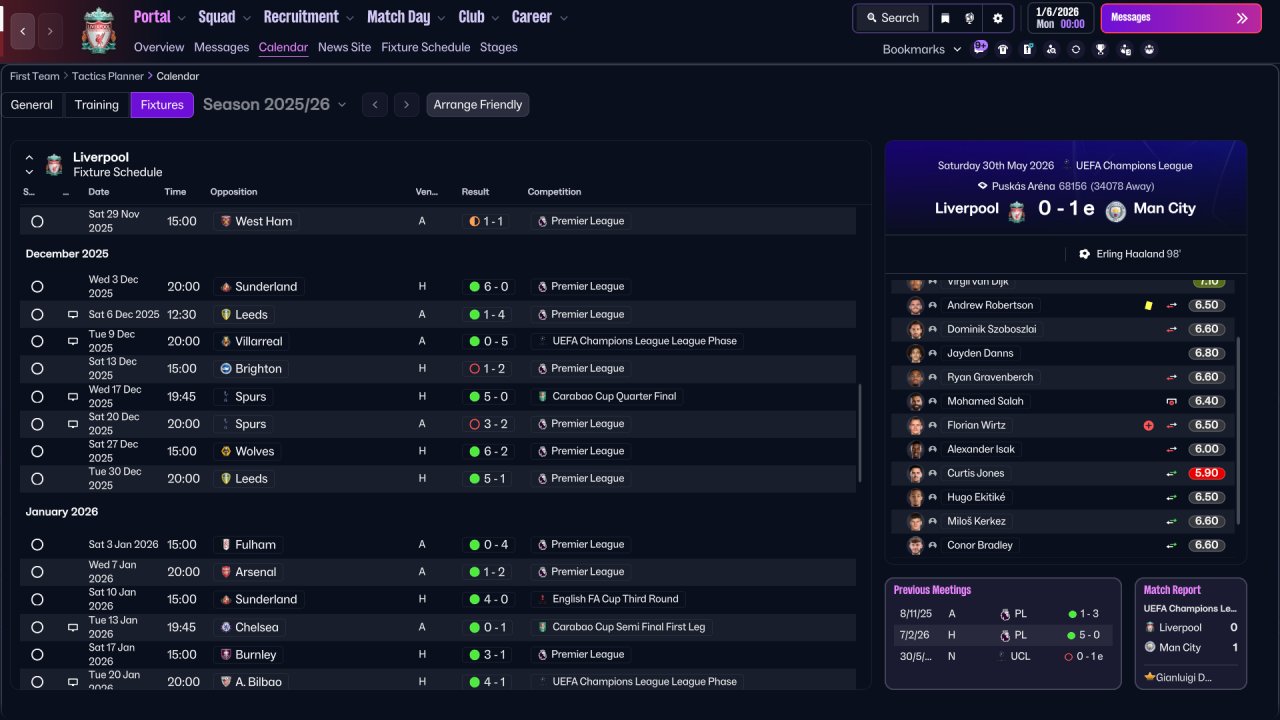
Task: Select the radio circle for Sunderland 6 - 0 fixture
Action: (37, 286)
